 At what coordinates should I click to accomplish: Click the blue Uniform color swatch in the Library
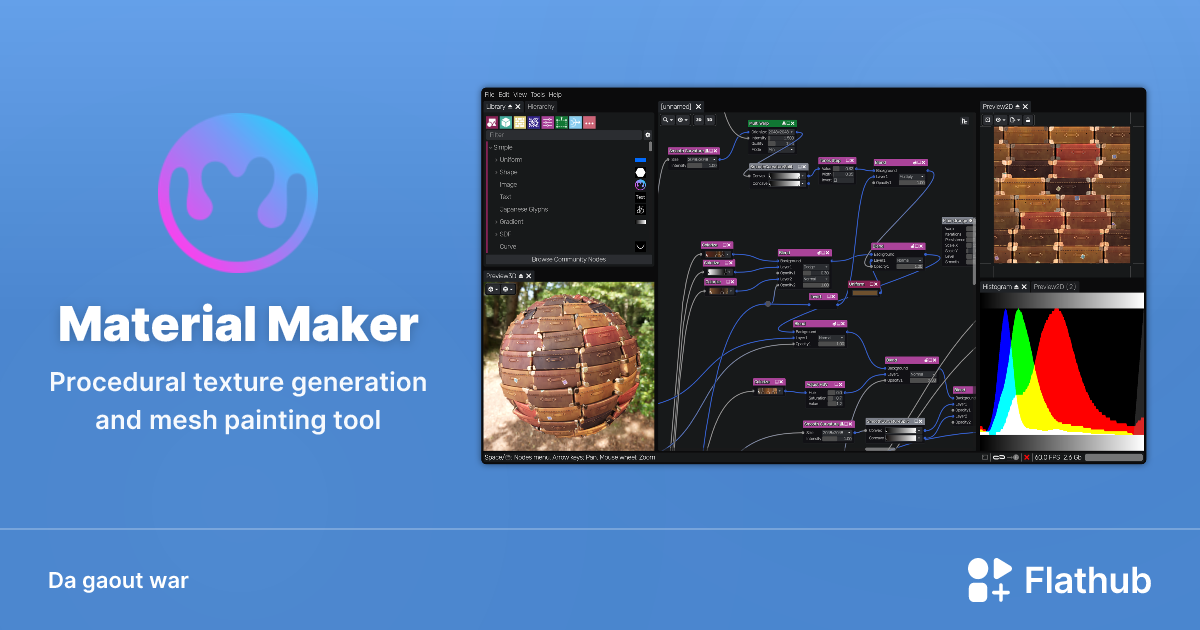coord(640,160)
